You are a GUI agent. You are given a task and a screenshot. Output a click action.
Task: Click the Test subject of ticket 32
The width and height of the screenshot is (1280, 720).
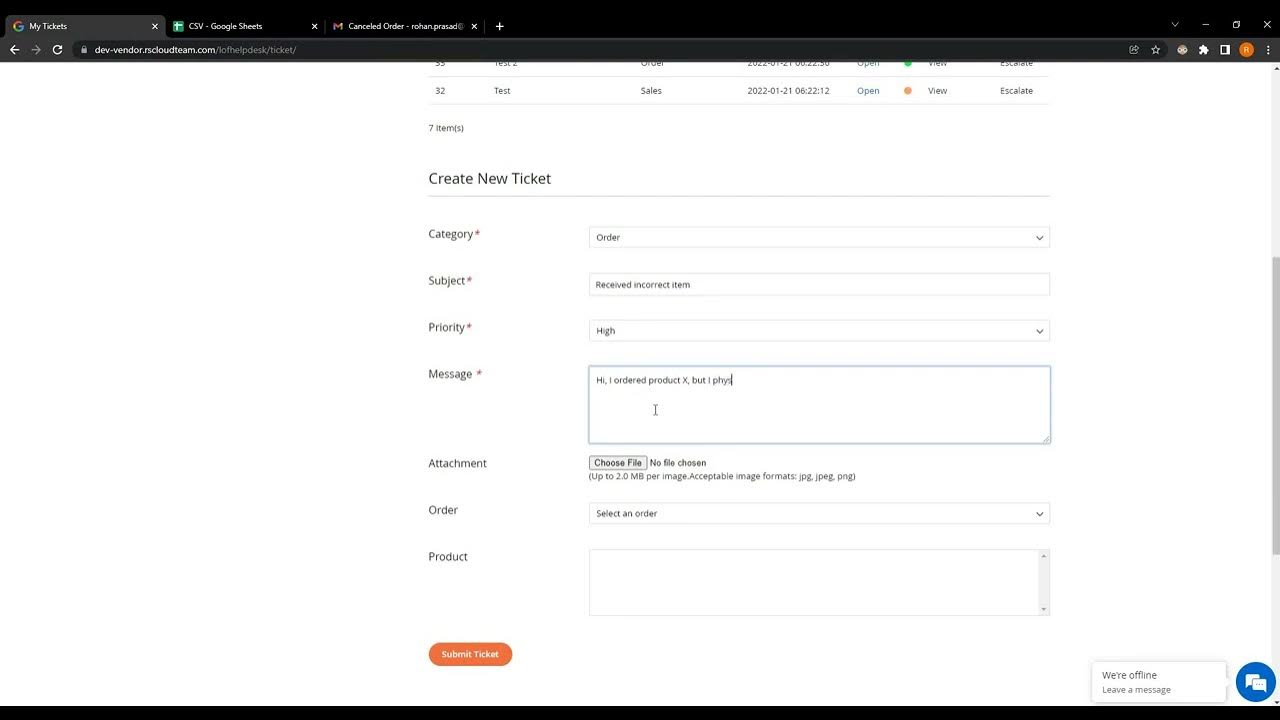[x=502, y=91]
